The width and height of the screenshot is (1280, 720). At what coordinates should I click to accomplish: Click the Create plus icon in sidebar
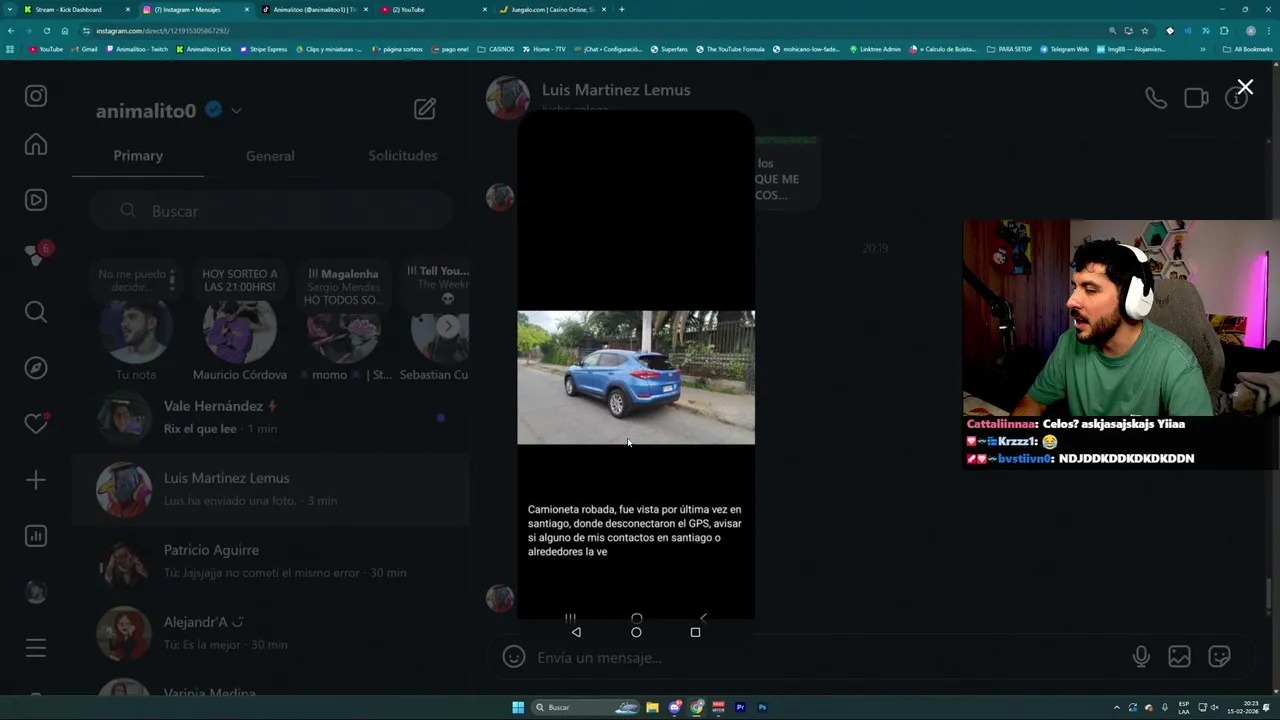[36, 480]
